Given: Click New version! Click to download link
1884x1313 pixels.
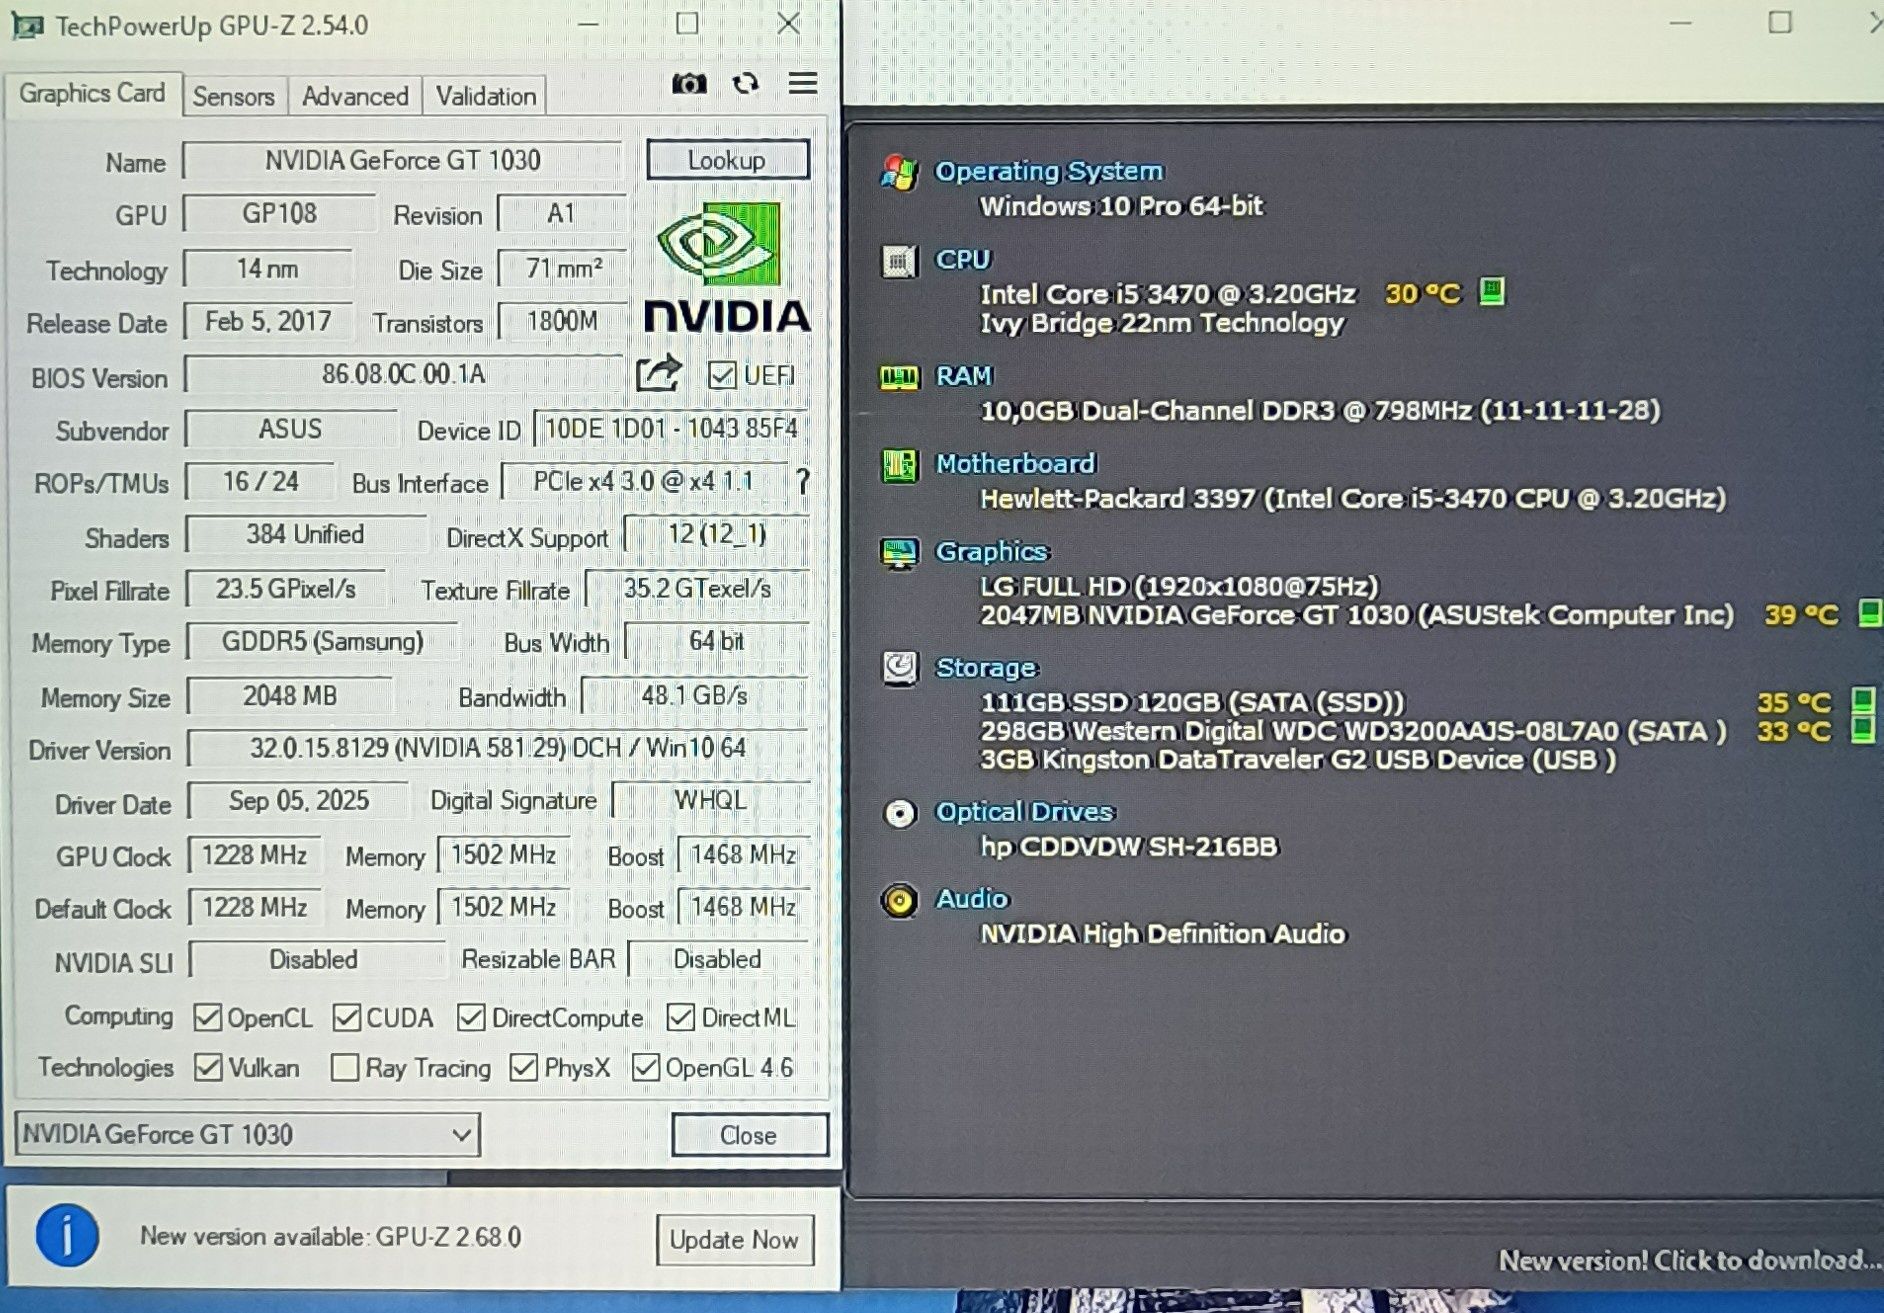Looking at the screenshot, I should pyautogui.click(x=1688, y=1260).
